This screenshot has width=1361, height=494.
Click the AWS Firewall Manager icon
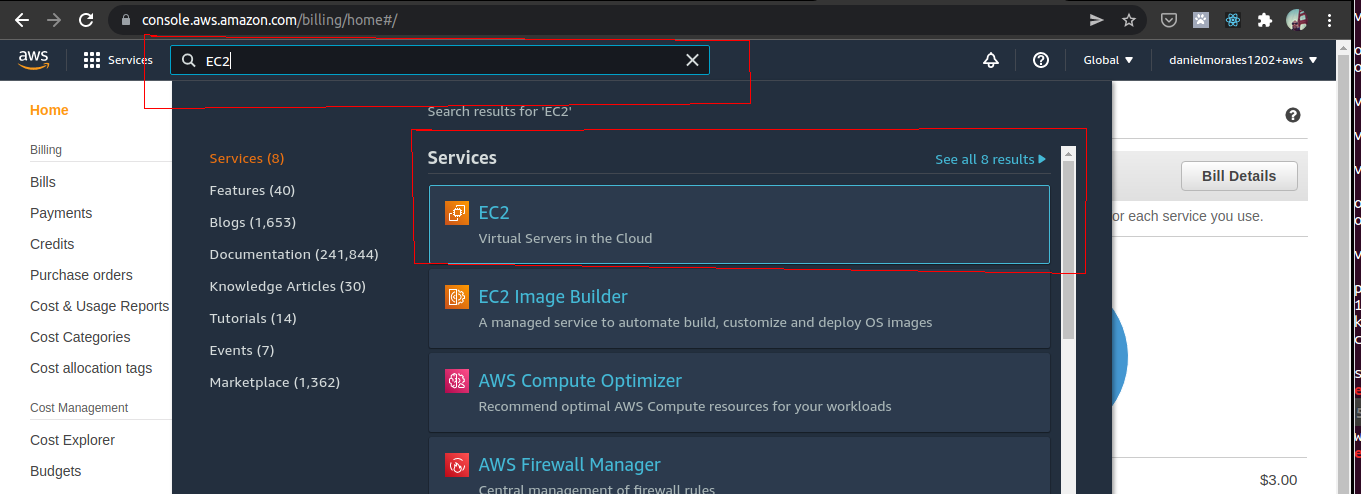pyautogui.click(x=457, y=465)
